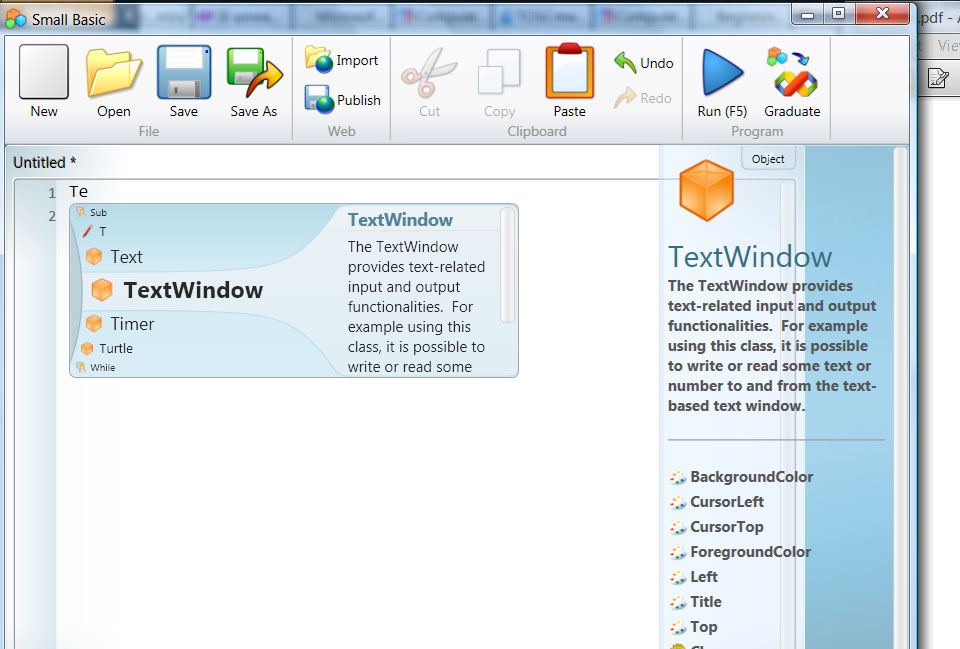Select the T item with pencil icon
This screenshot has height=649, width=960.
pos(94,231)
